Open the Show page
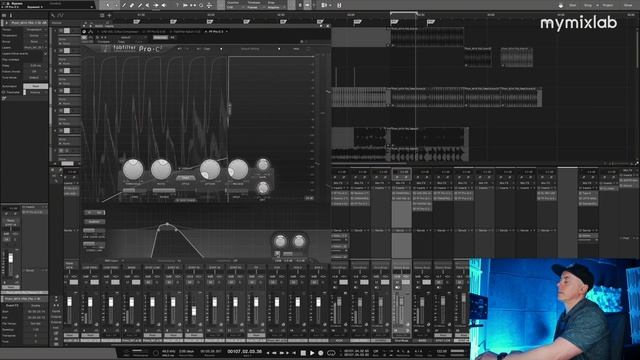The width and height of the screenshot is (640, 360). [x=628, y=5]
